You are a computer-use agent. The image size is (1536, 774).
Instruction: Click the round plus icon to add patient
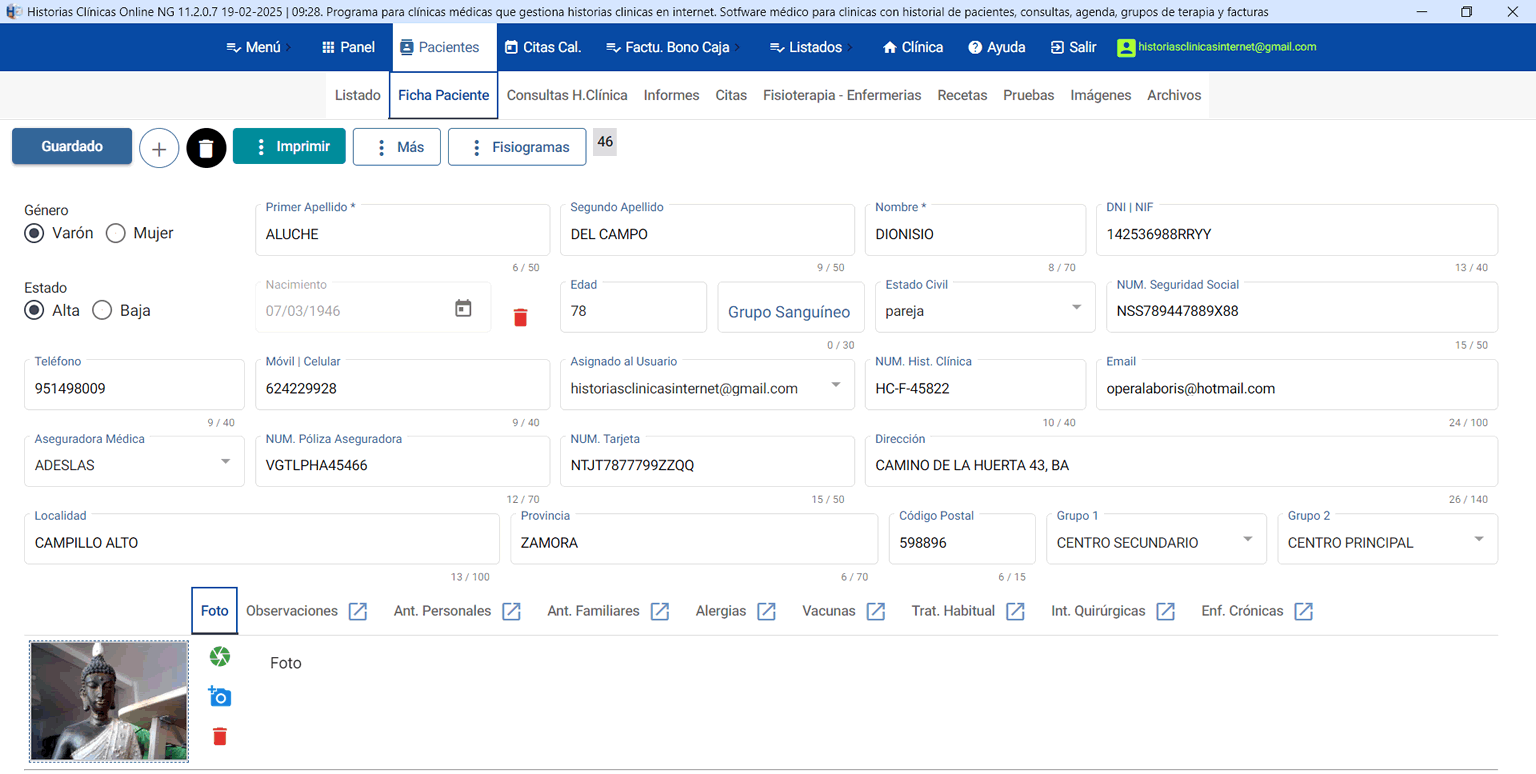(x=159, y=148)
